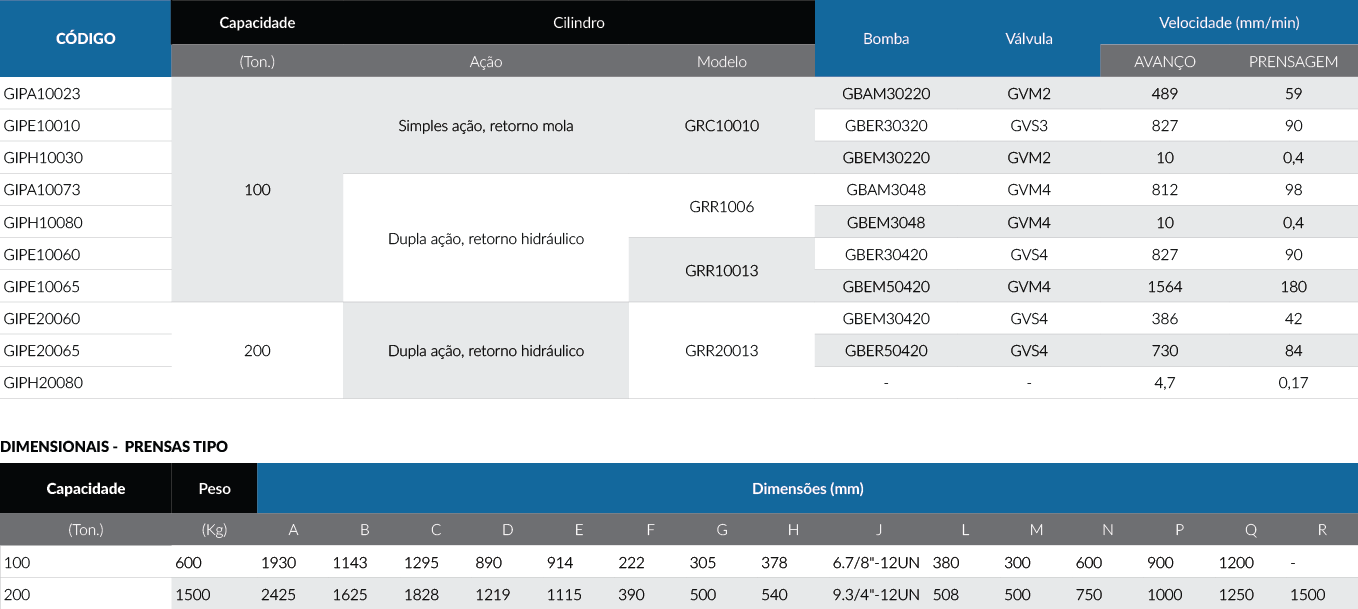1358x609 pixels.
Task: Click the GIPH10030 product code
Action: click(43, 158)
